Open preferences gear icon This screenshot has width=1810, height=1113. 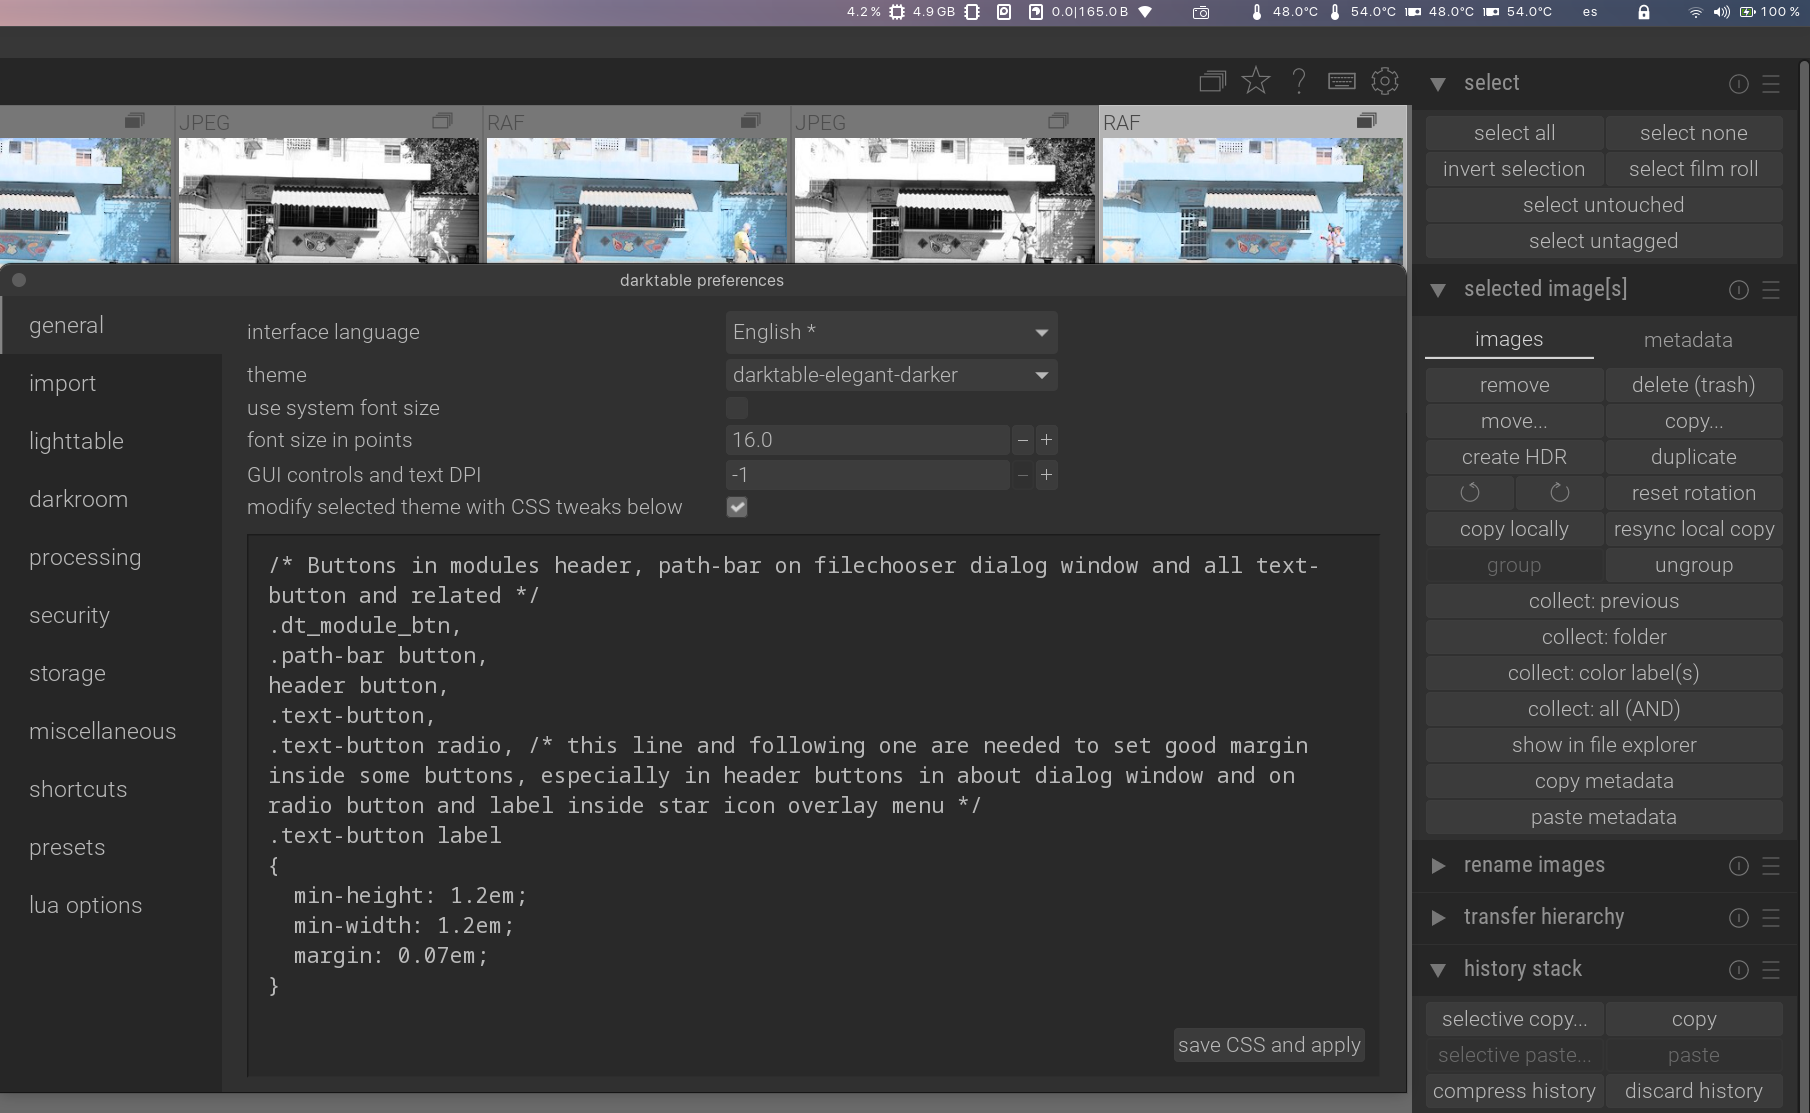click(1385, 81)
